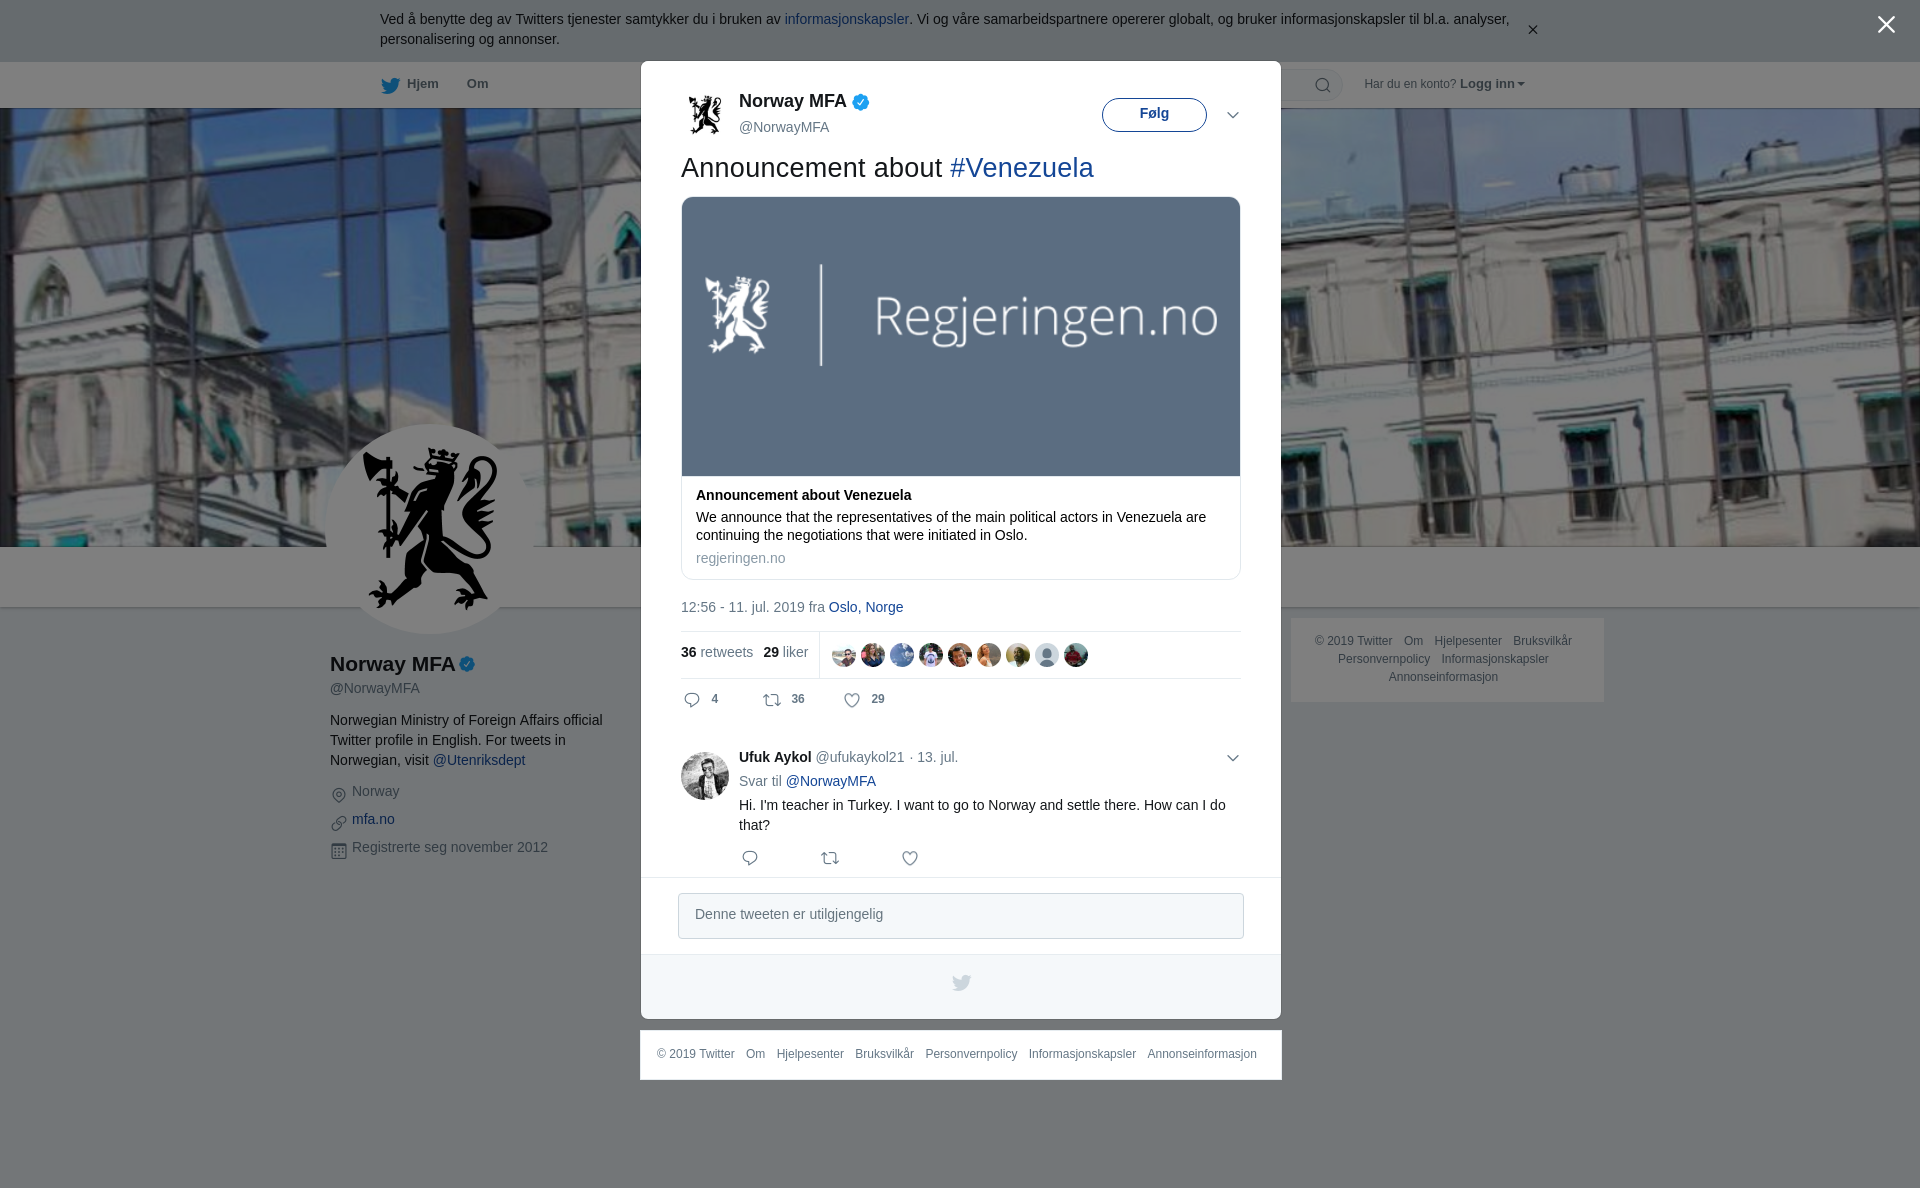This screenshot has height=1188, width=1920.
Task: Retweet Ufuk Aykol's reply
Action: tap(830, 858)
